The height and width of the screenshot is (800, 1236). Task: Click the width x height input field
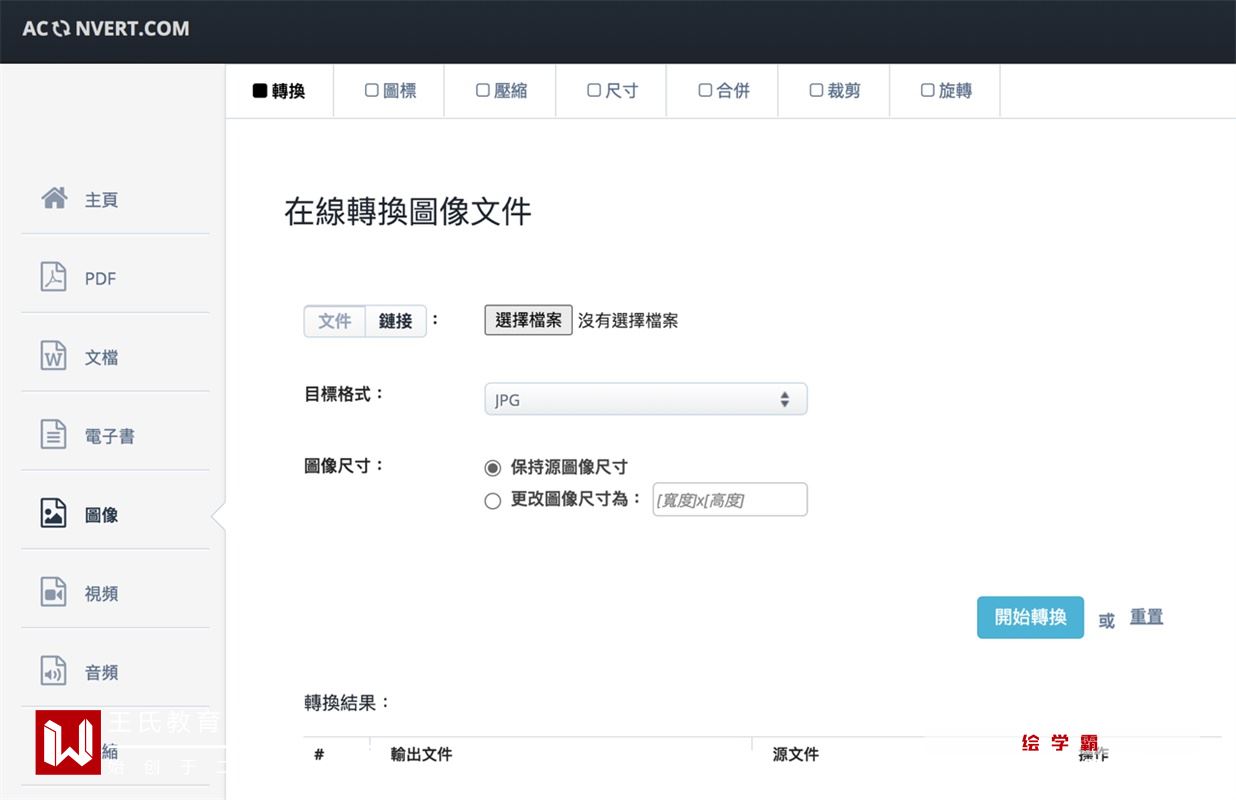[729, 500]
